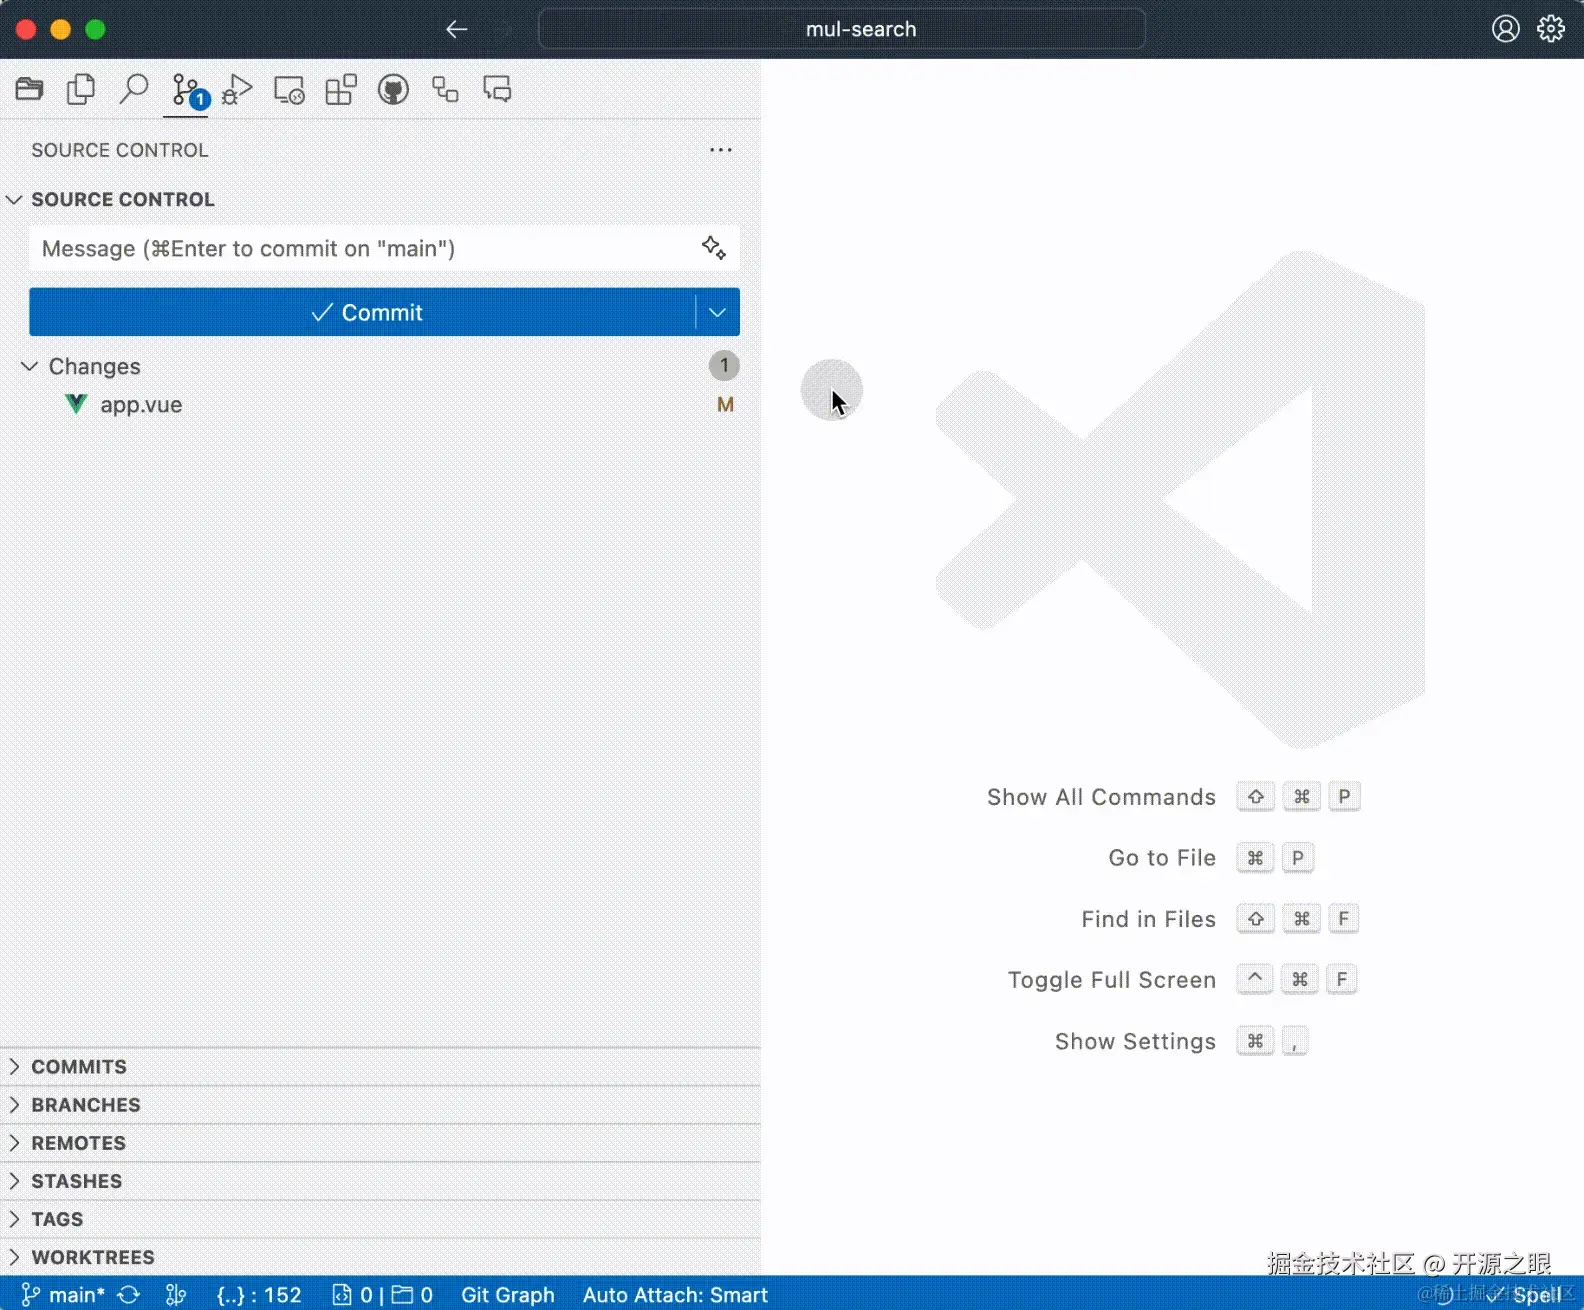The image size is (1584, 1310).
Task: Click Show Settings text
Action: click(1135, 1042)
